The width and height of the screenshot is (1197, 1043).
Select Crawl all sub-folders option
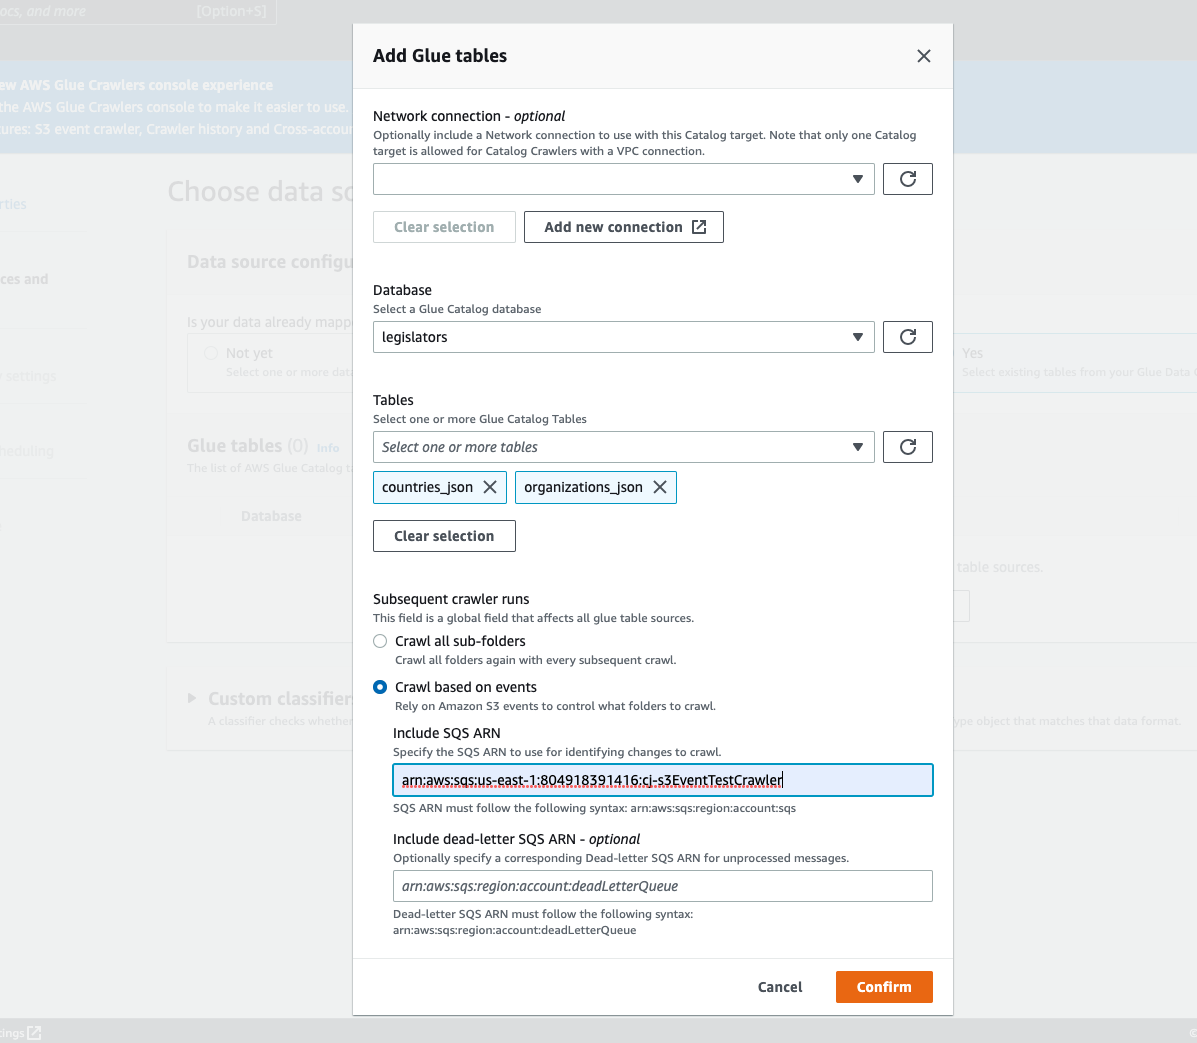(379, 641)
